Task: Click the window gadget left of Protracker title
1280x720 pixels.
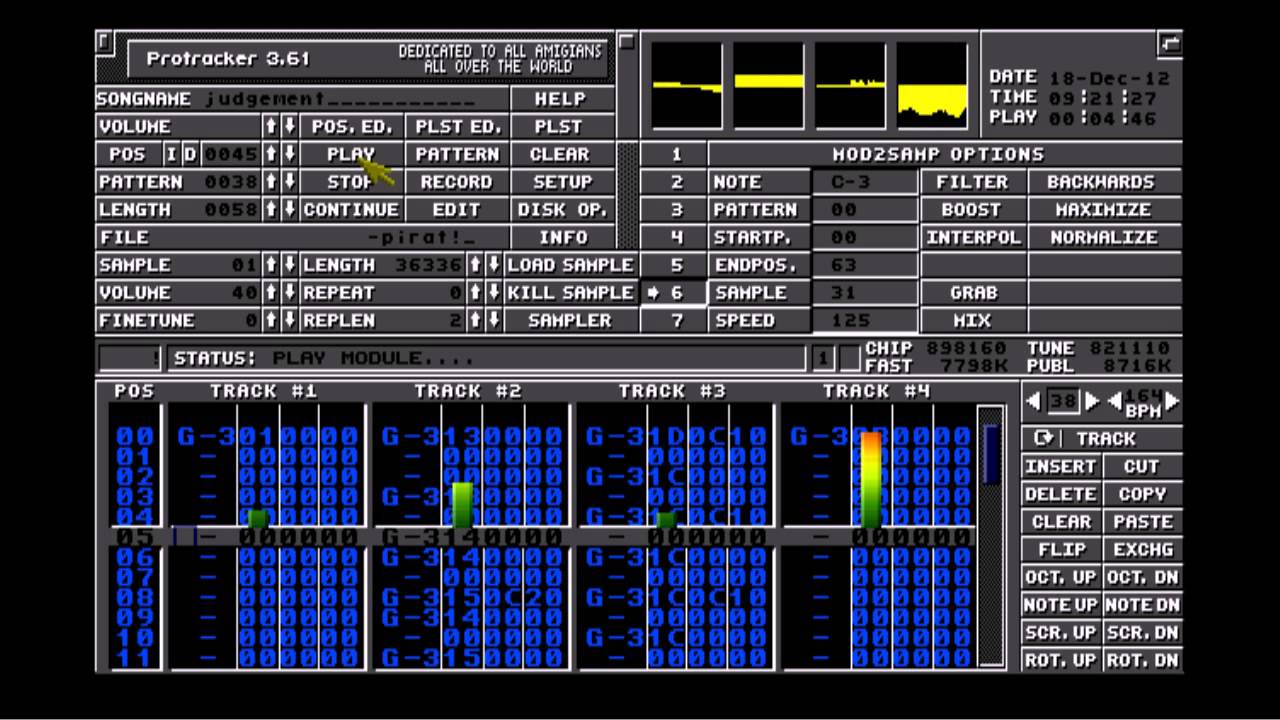Action: tap(104, 41)
